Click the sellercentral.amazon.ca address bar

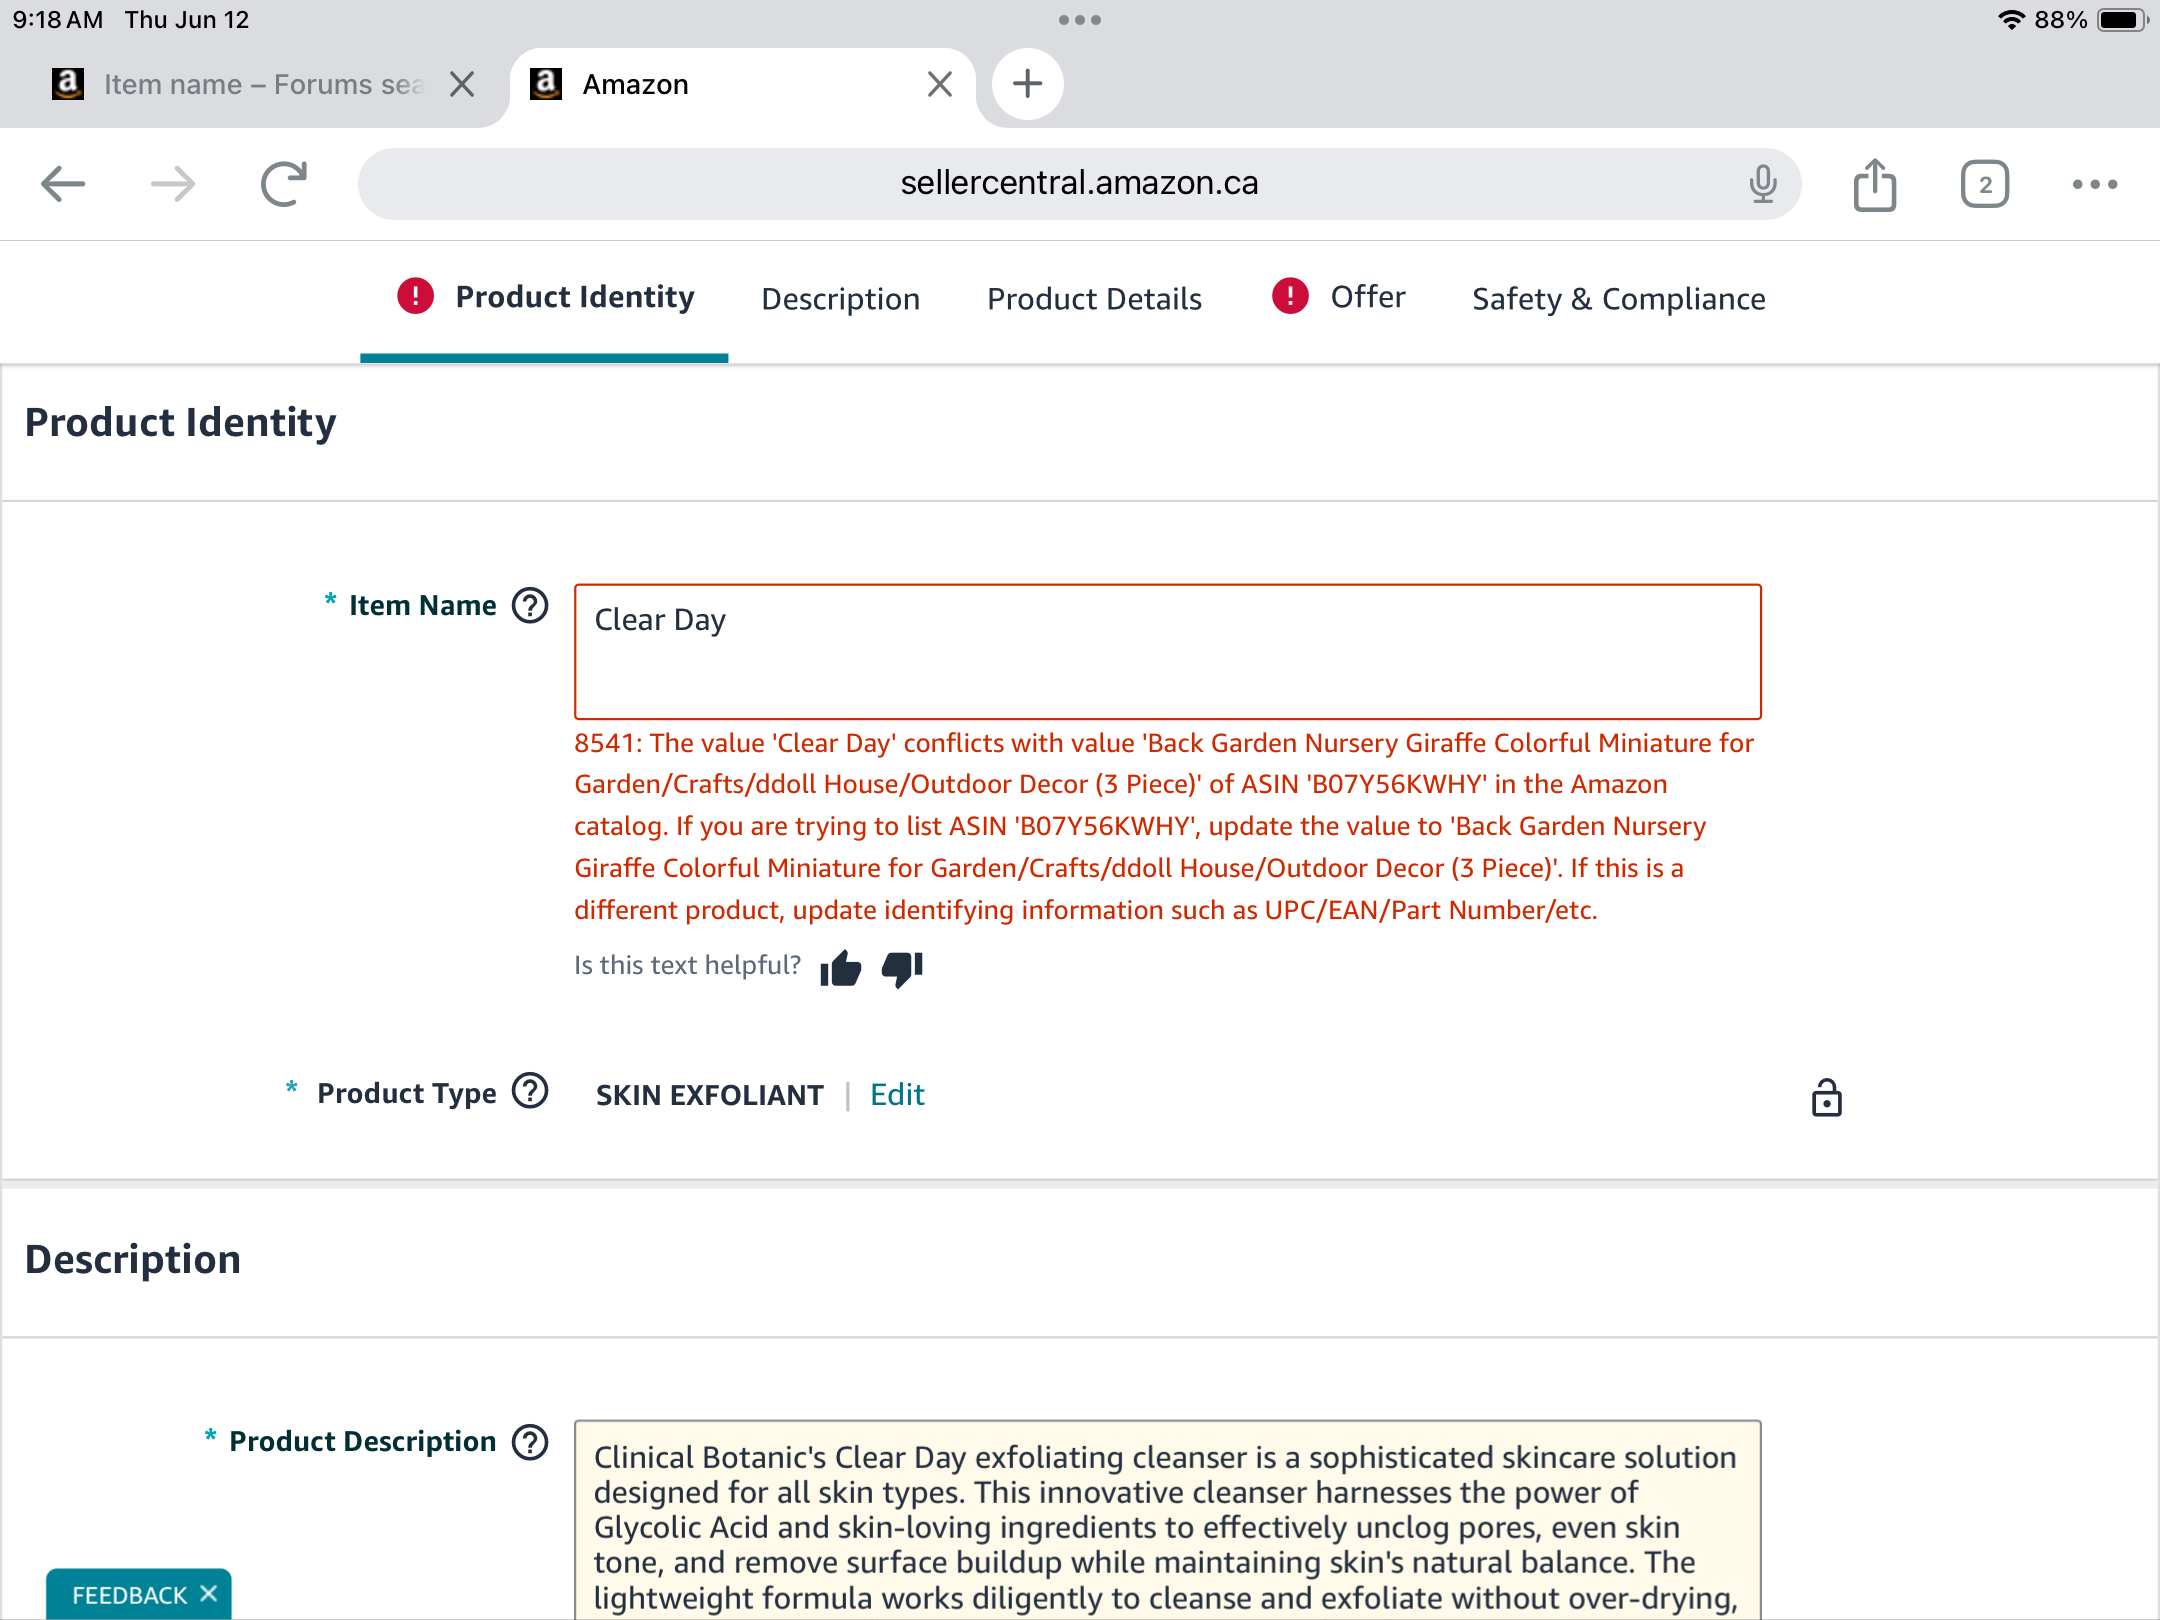coord(1079,184)
